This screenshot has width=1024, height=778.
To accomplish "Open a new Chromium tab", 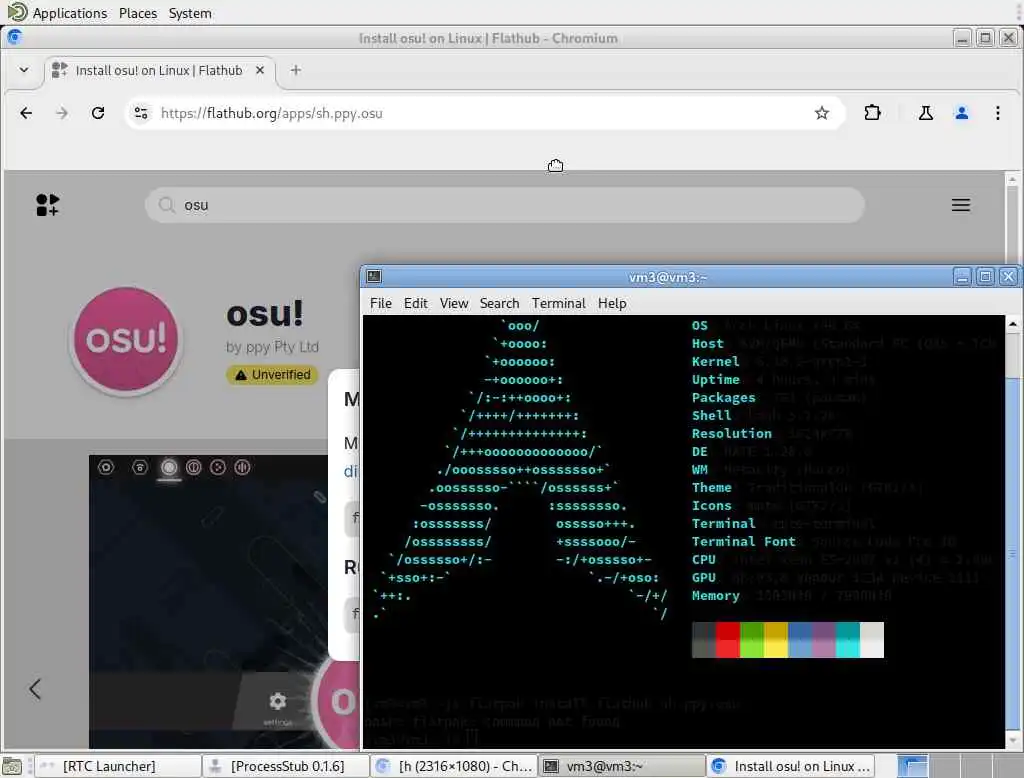I will pyautogui.click(x=295, y=70).
